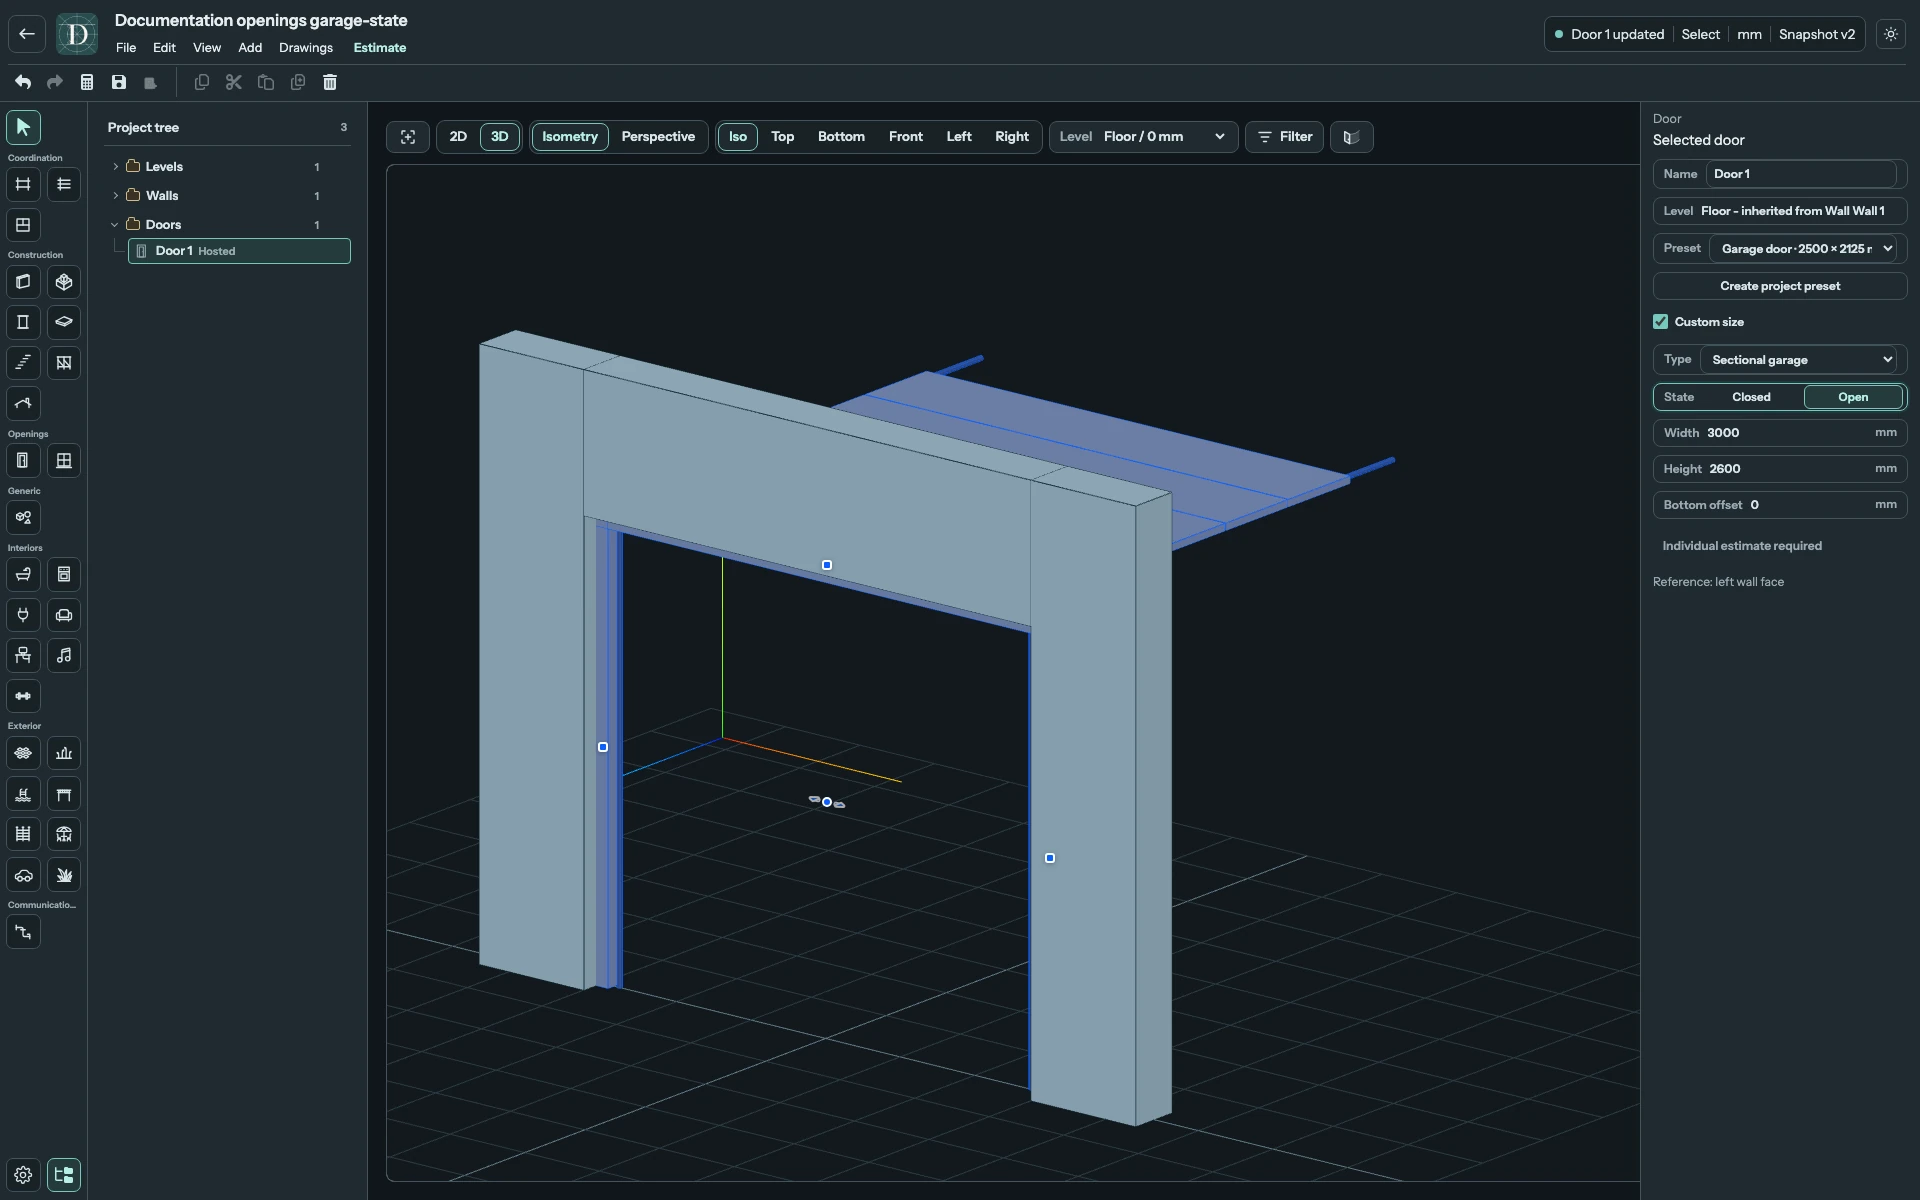
Task: Select the arrow pointer tool
Action: pyautogui.click(x=23, y=127)
